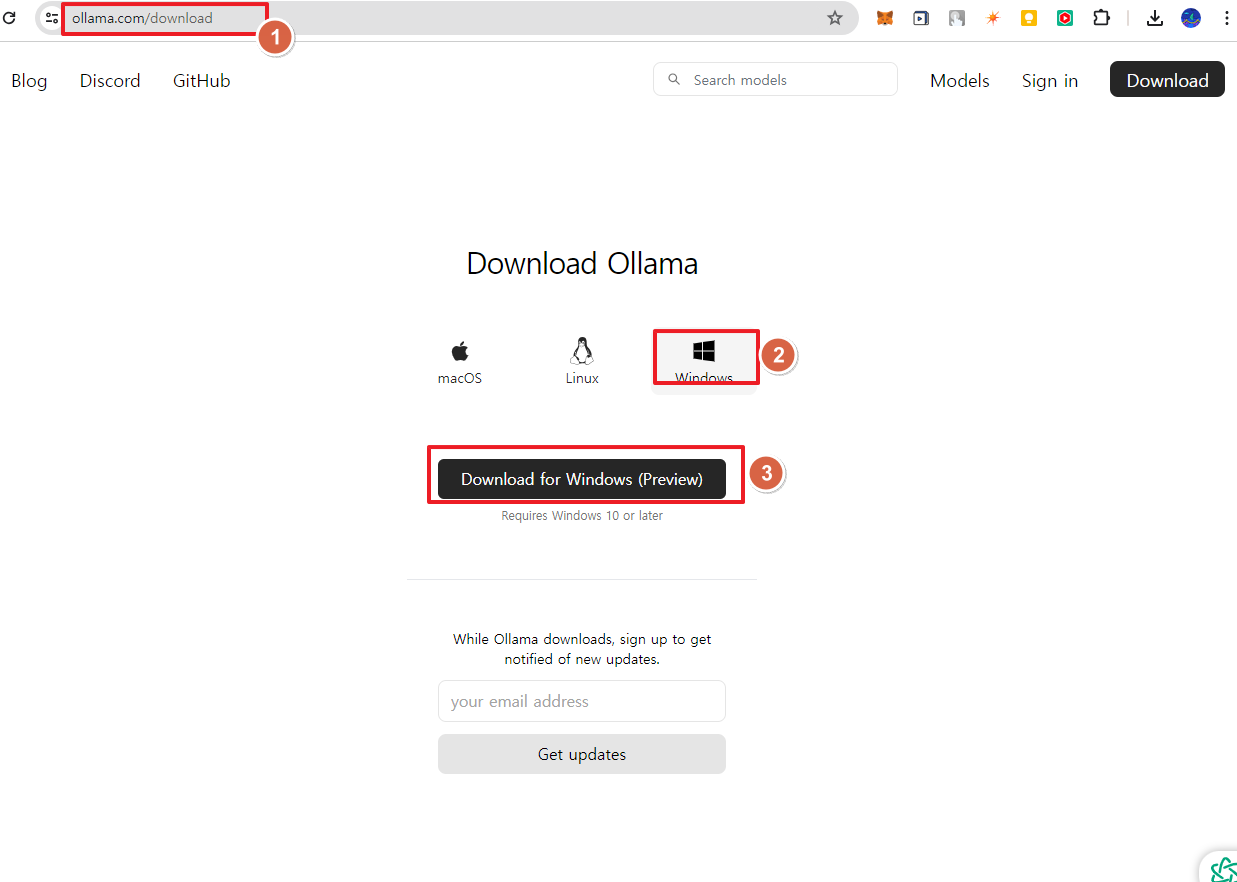Open the MetaMask fox extension
1237x882 pixels.
(x=885, y=18)
